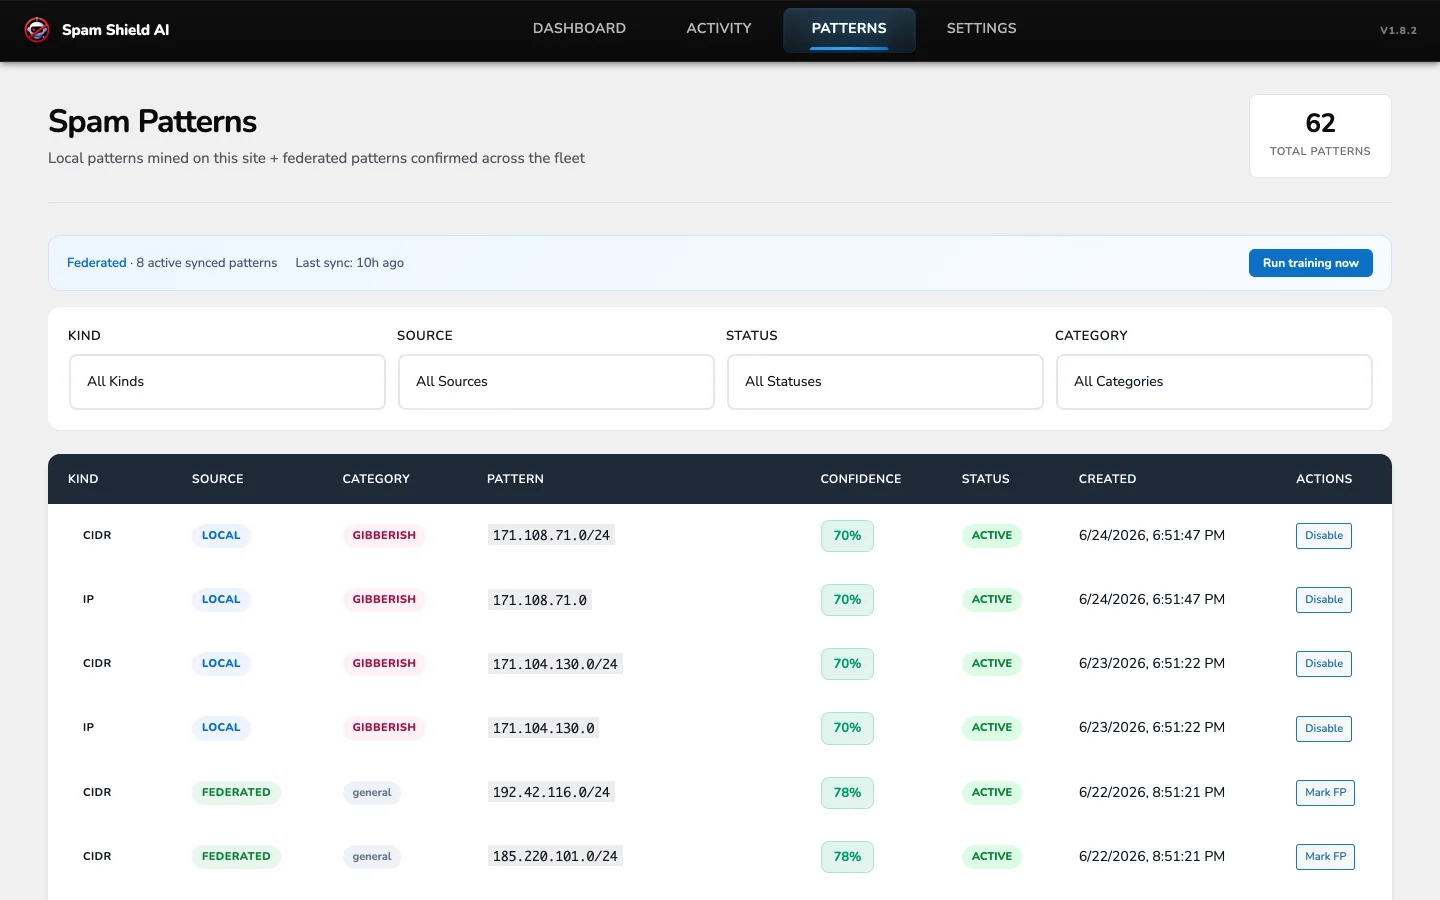Click the Actions column header
Screen dimensions: 1440x900
[1324, 479]
